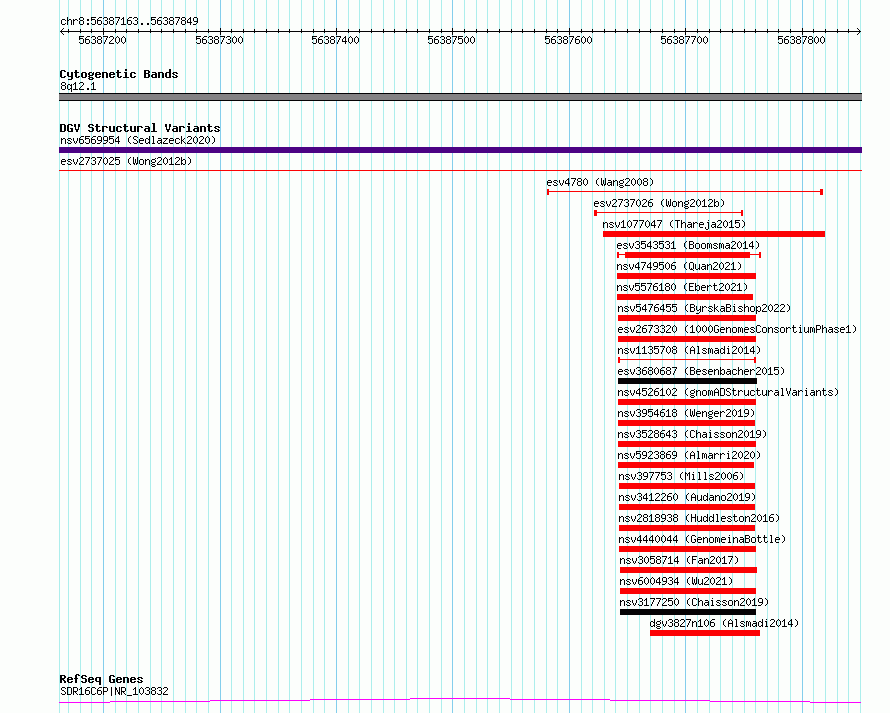890x713 pixels.
Task: Click the 56387300 ruler position label
Action: click(x=219, y=40)
